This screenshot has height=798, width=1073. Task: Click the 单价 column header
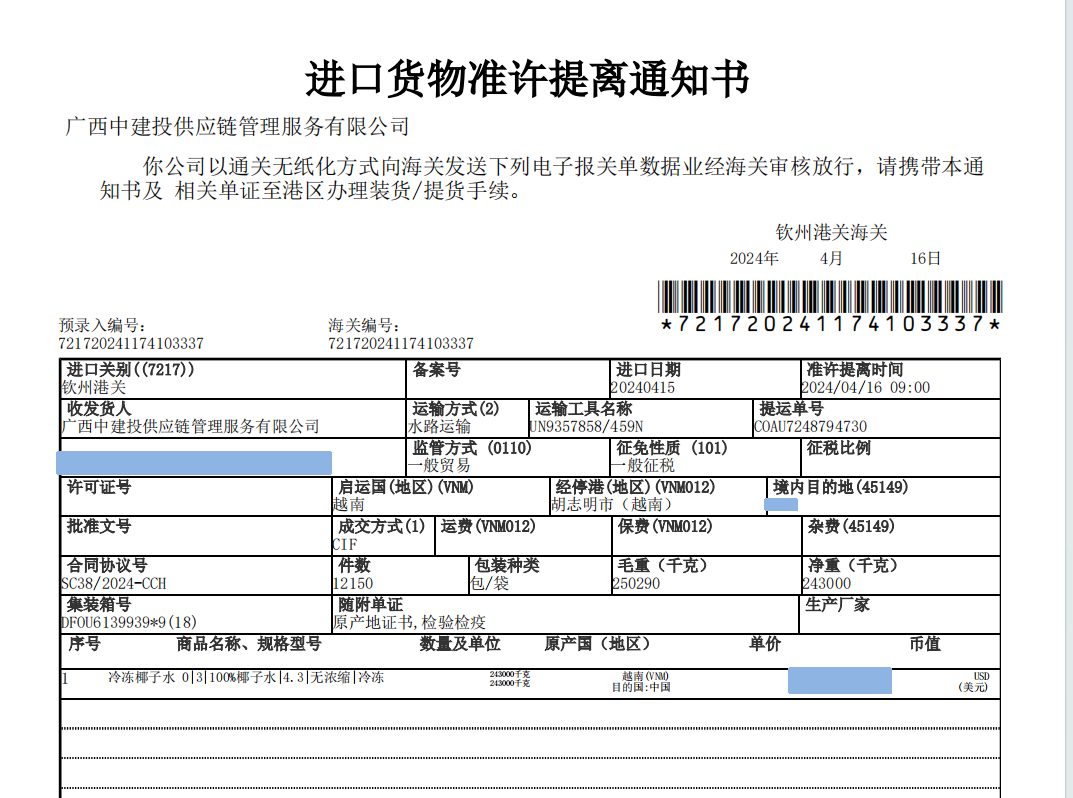pyautogui.click(x=764, y=643)
